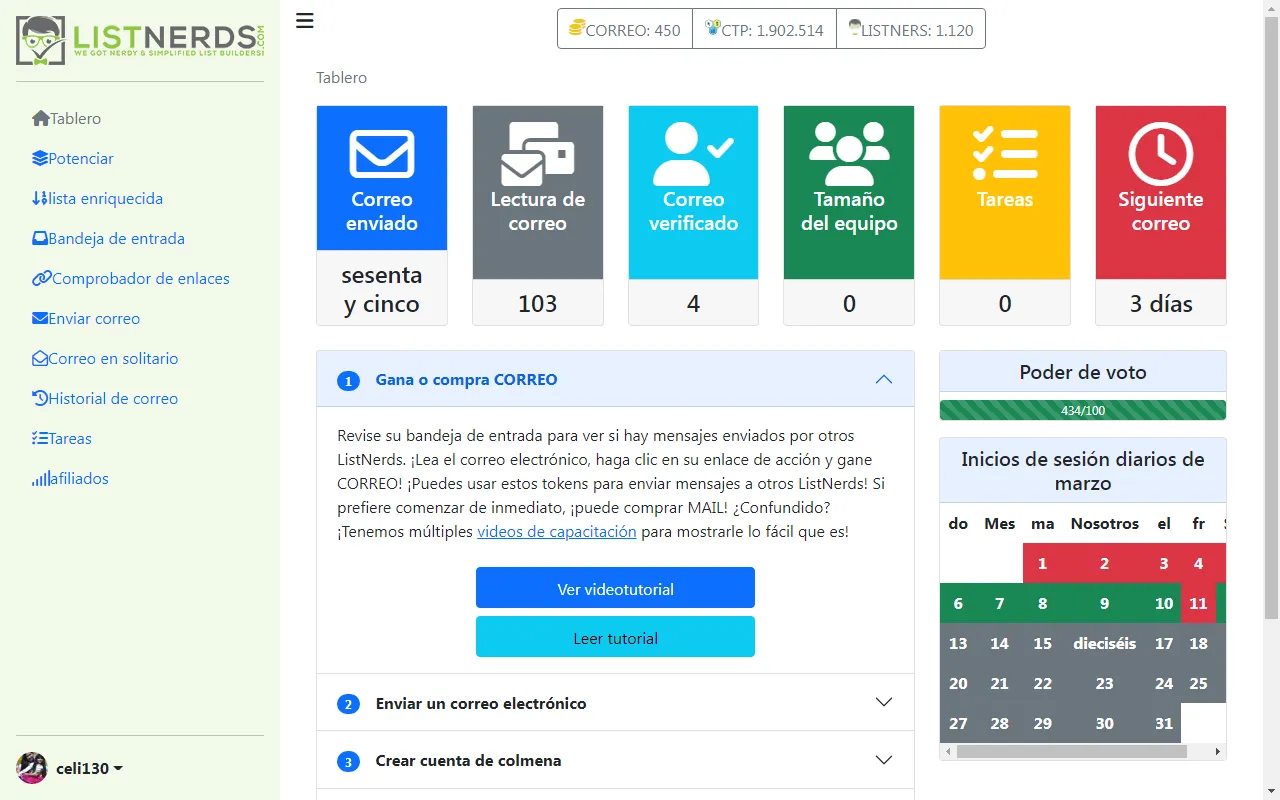Select calendar day 31

tap(1163, 723)
